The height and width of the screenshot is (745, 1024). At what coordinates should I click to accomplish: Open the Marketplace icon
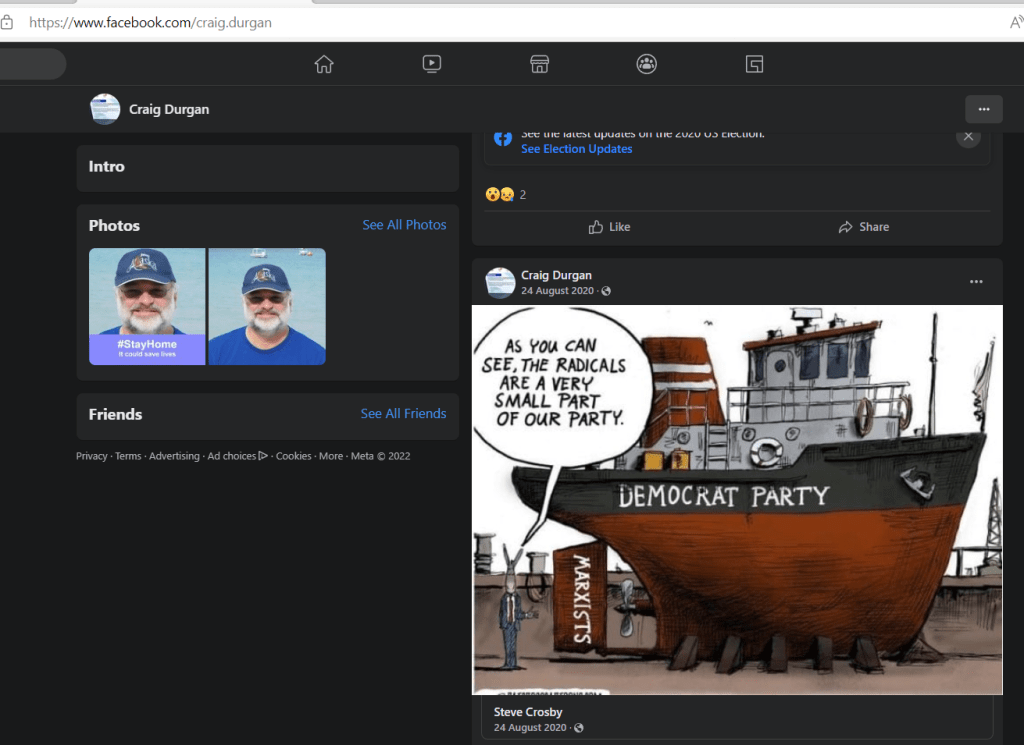(539, 64)
